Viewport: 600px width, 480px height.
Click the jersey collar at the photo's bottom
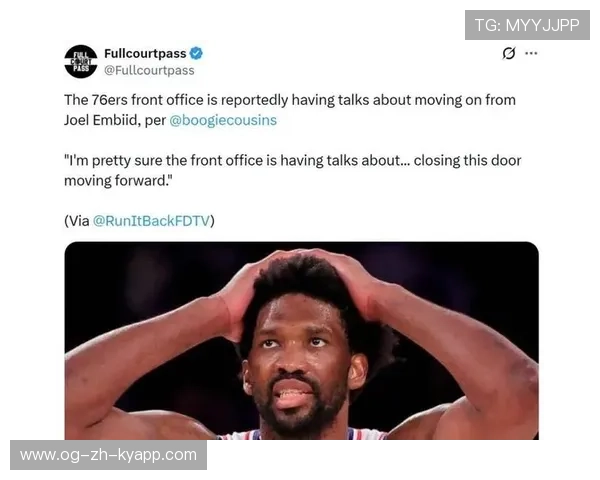point(302,435)
